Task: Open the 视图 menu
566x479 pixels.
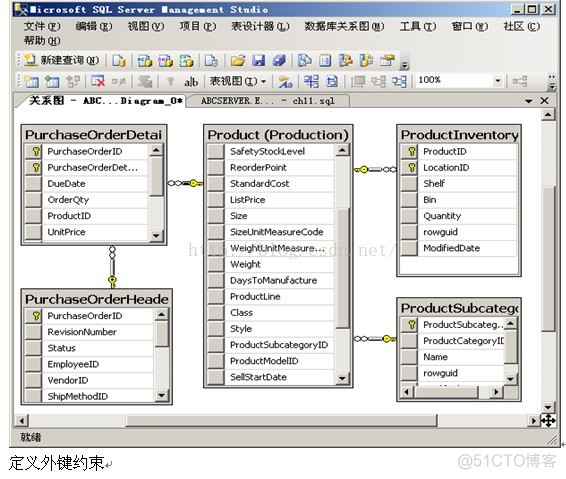Action: pyautogui.click(x=145, y=26)
